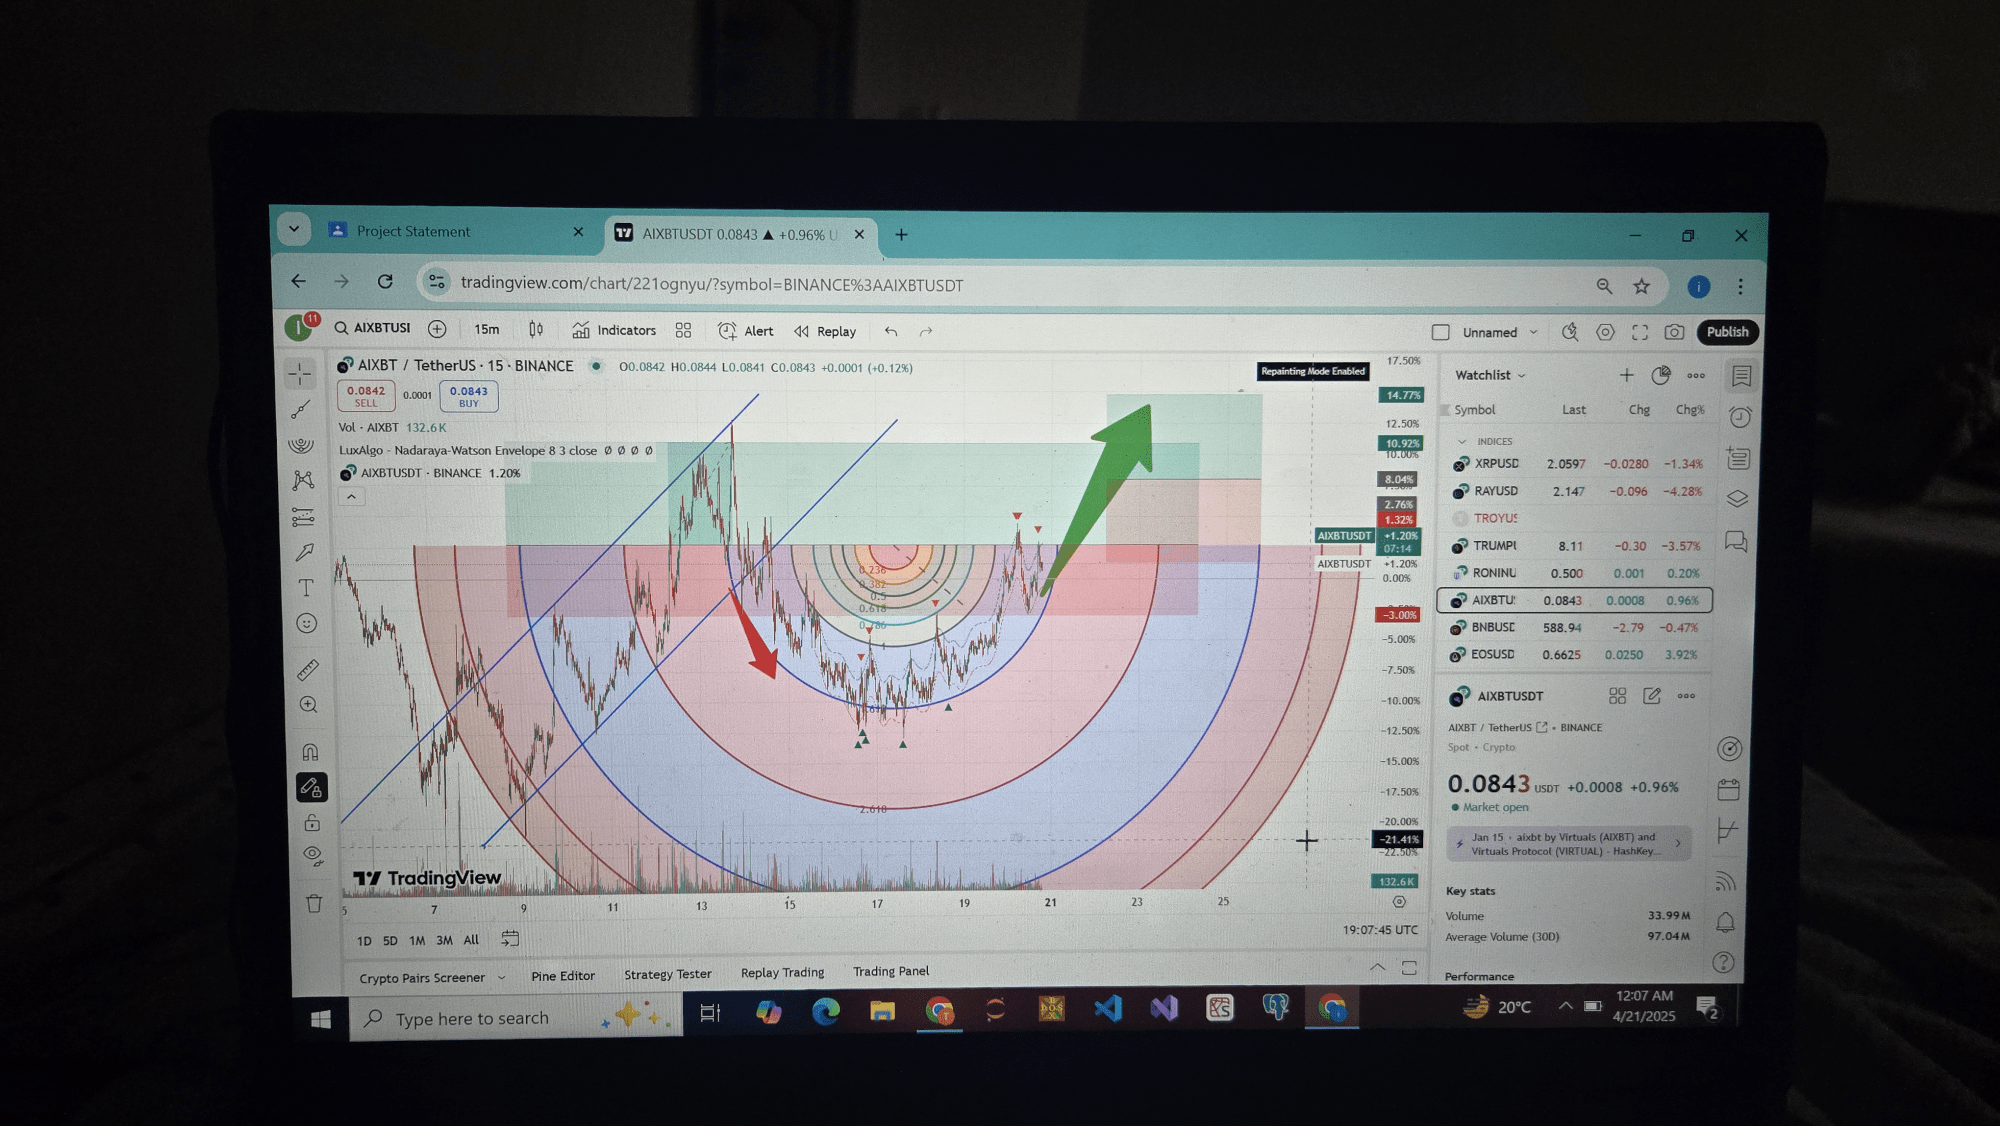Click Type here to search box

point(472,1019)
